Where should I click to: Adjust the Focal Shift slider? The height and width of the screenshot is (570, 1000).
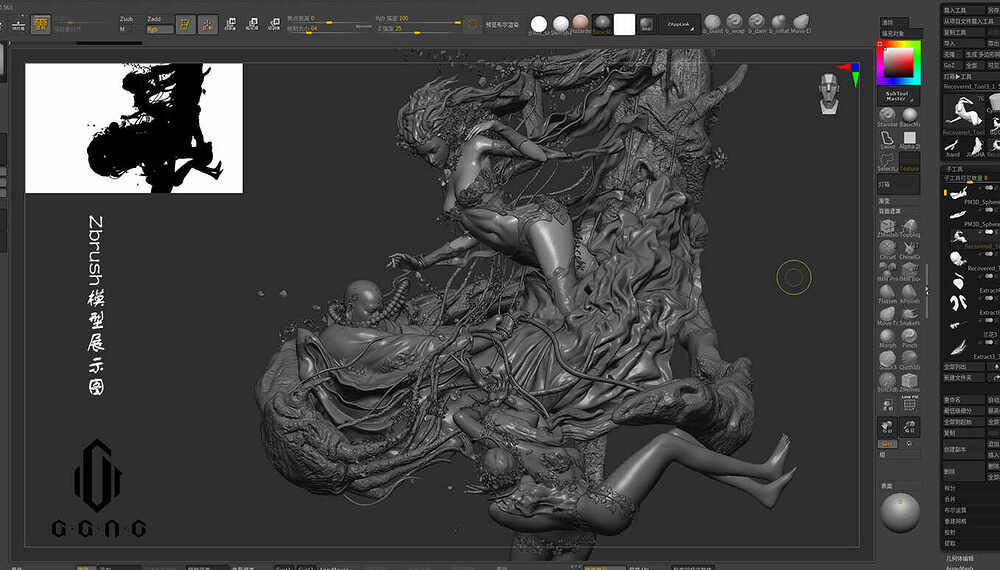click(x=329, y=19)
